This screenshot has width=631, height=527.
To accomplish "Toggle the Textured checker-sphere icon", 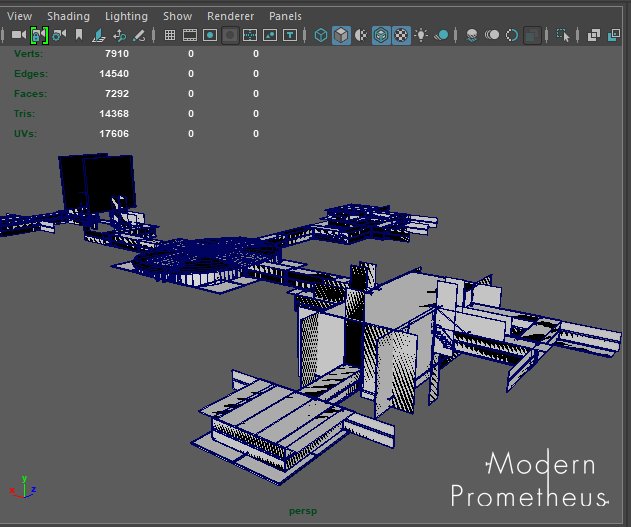I will (x=401, y=35).
